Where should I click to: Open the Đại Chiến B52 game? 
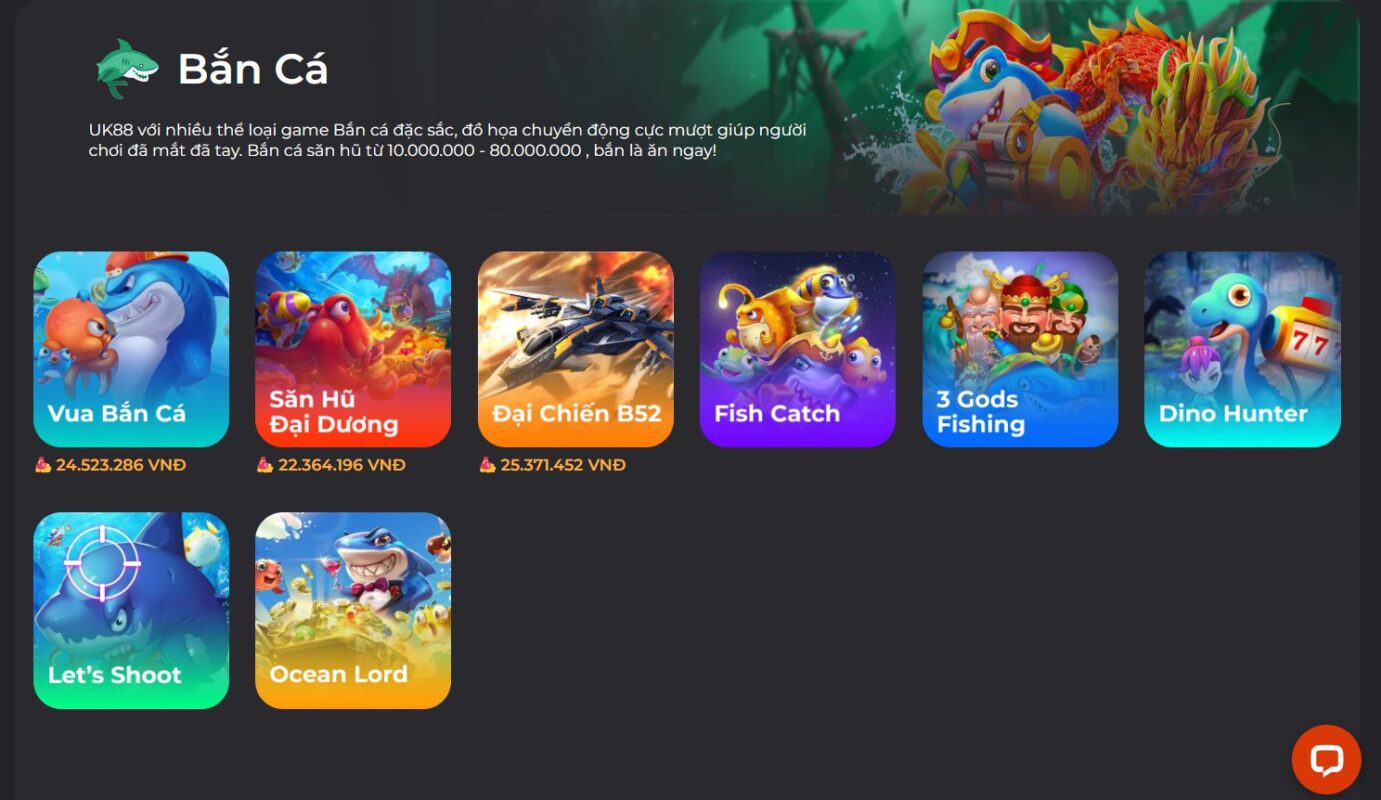click(x=576, y=349)
